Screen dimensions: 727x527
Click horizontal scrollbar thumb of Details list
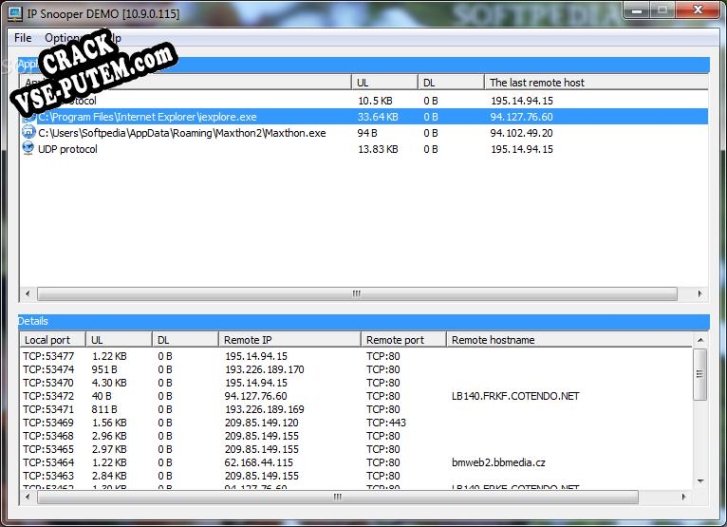(338, 497)
